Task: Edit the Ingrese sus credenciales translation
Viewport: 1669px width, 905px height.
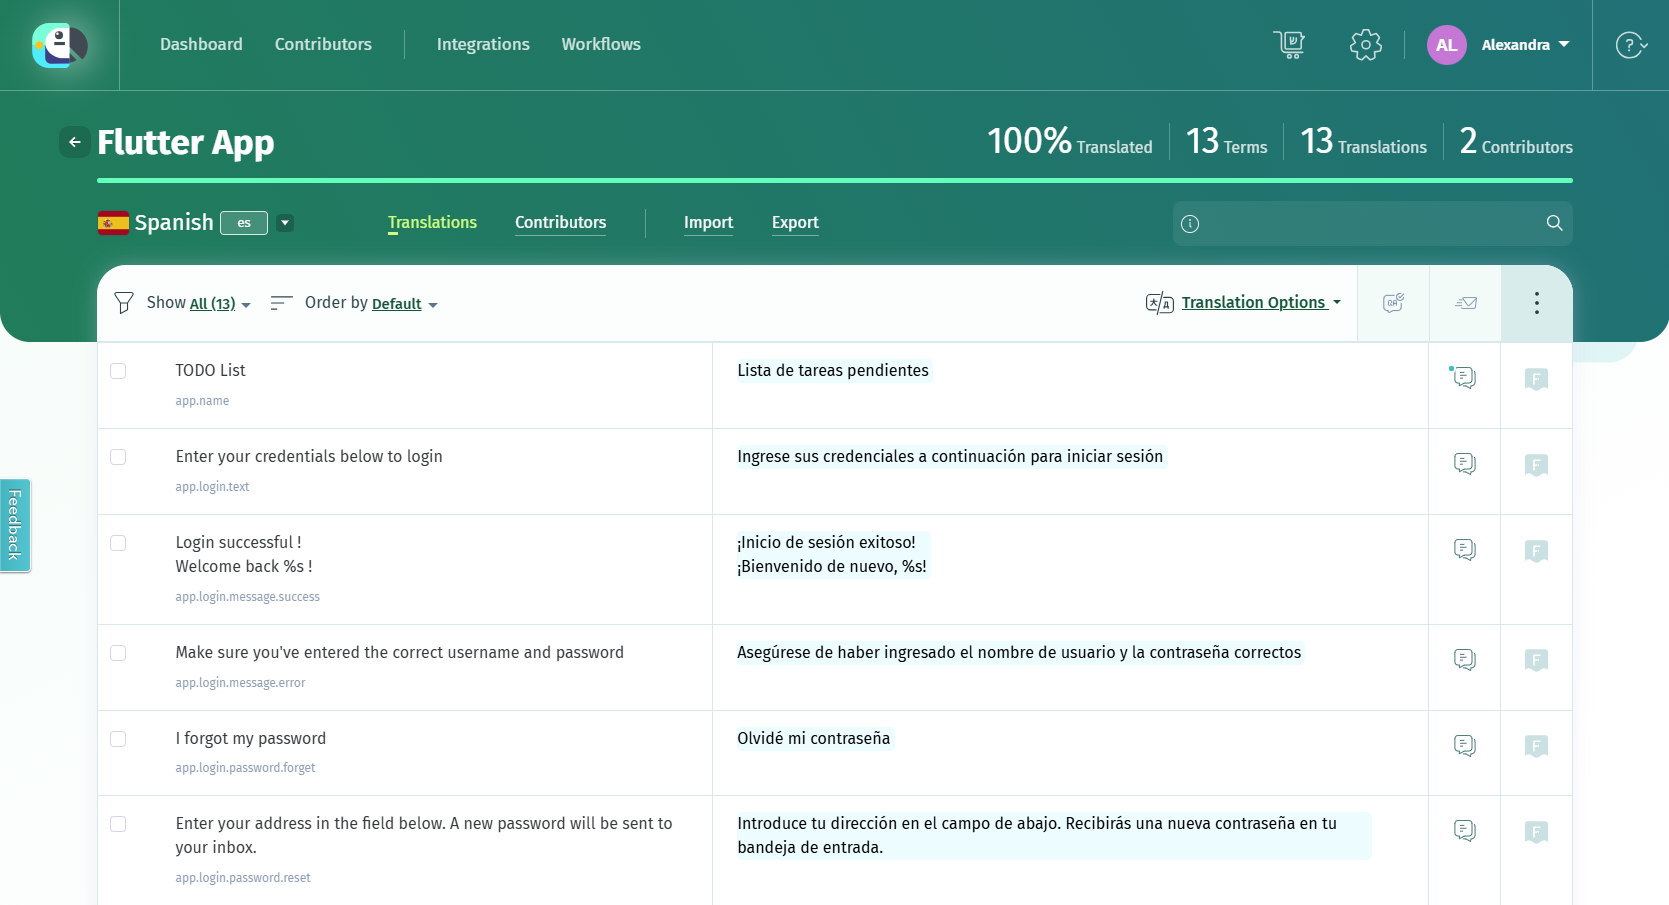Action: tap(950, 457)
